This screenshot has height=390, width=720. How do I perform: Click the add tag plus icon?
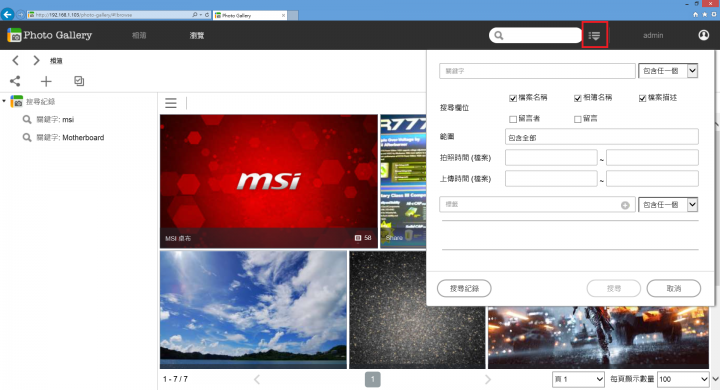(625, 205)
